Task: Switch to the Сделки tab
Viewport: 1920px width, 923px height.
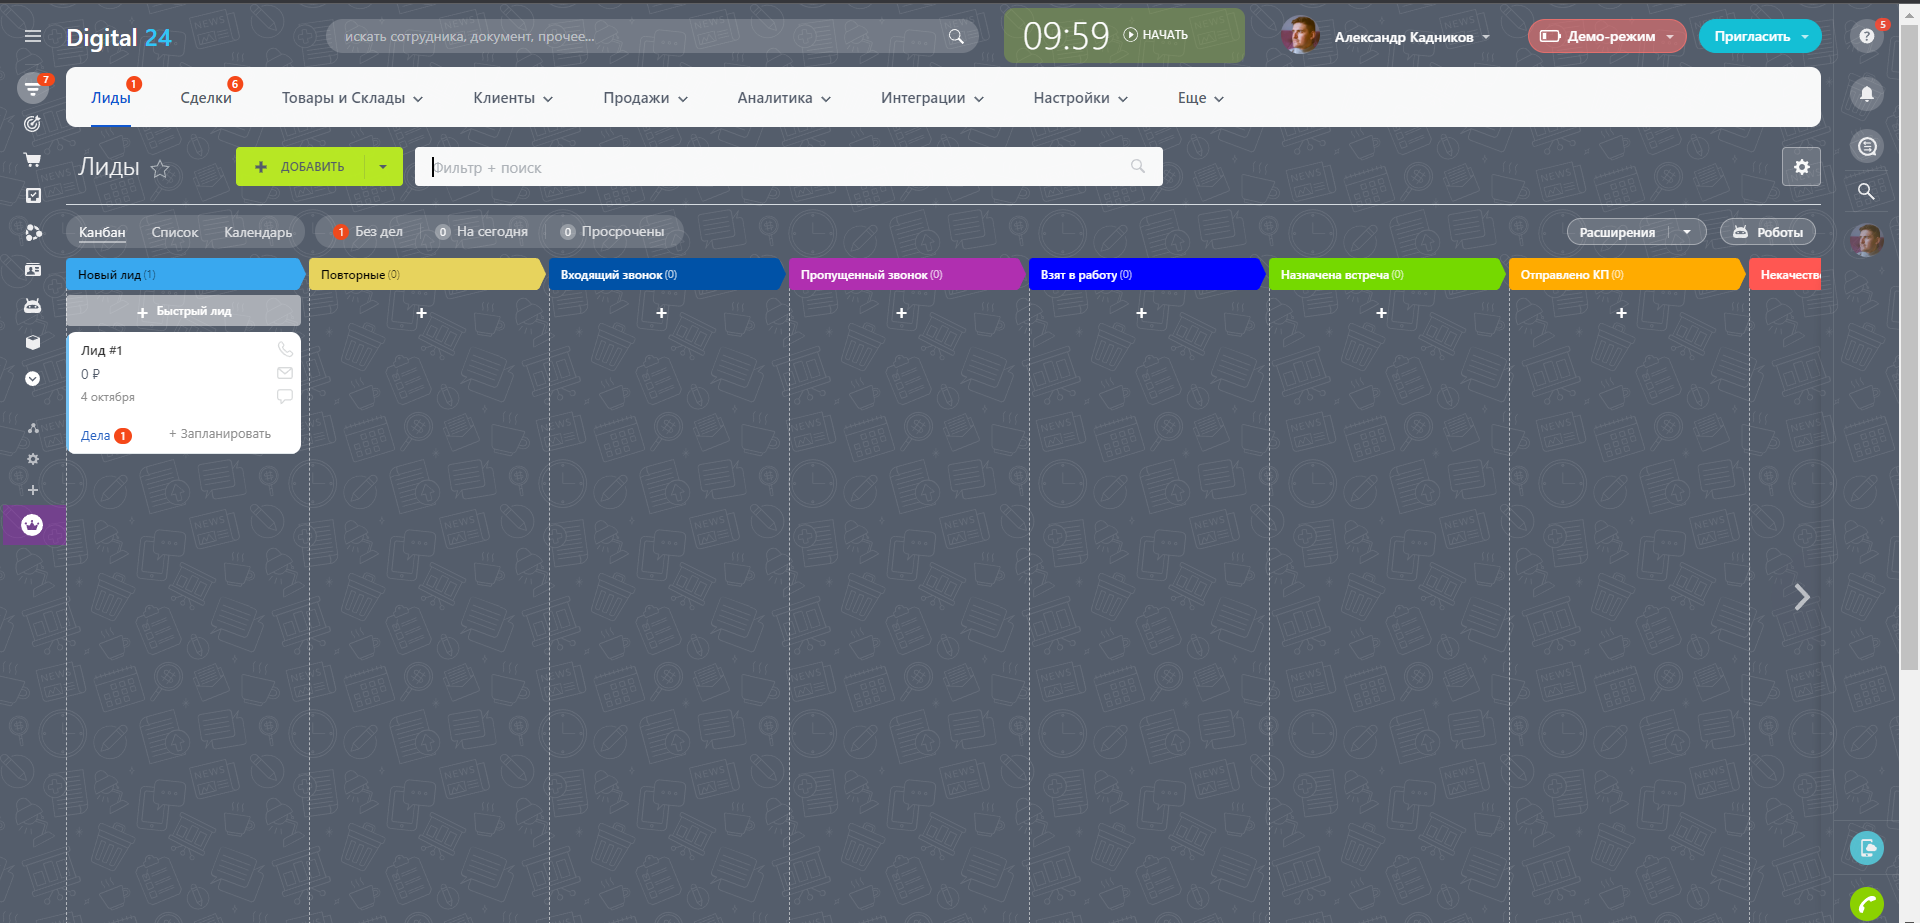Action: click(206, 98)
